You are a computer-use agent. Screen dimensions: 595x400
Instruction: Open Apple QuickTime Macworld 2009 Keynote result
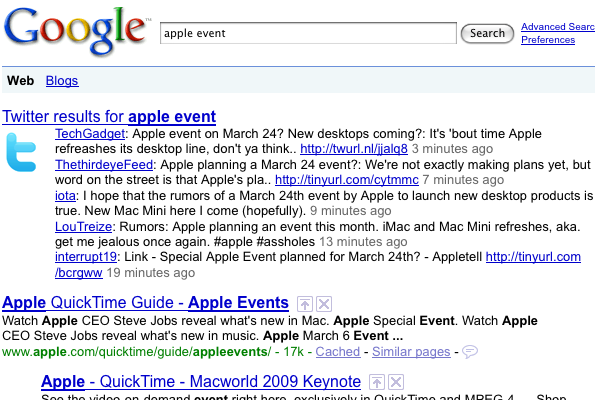click(x=201, y=381)
